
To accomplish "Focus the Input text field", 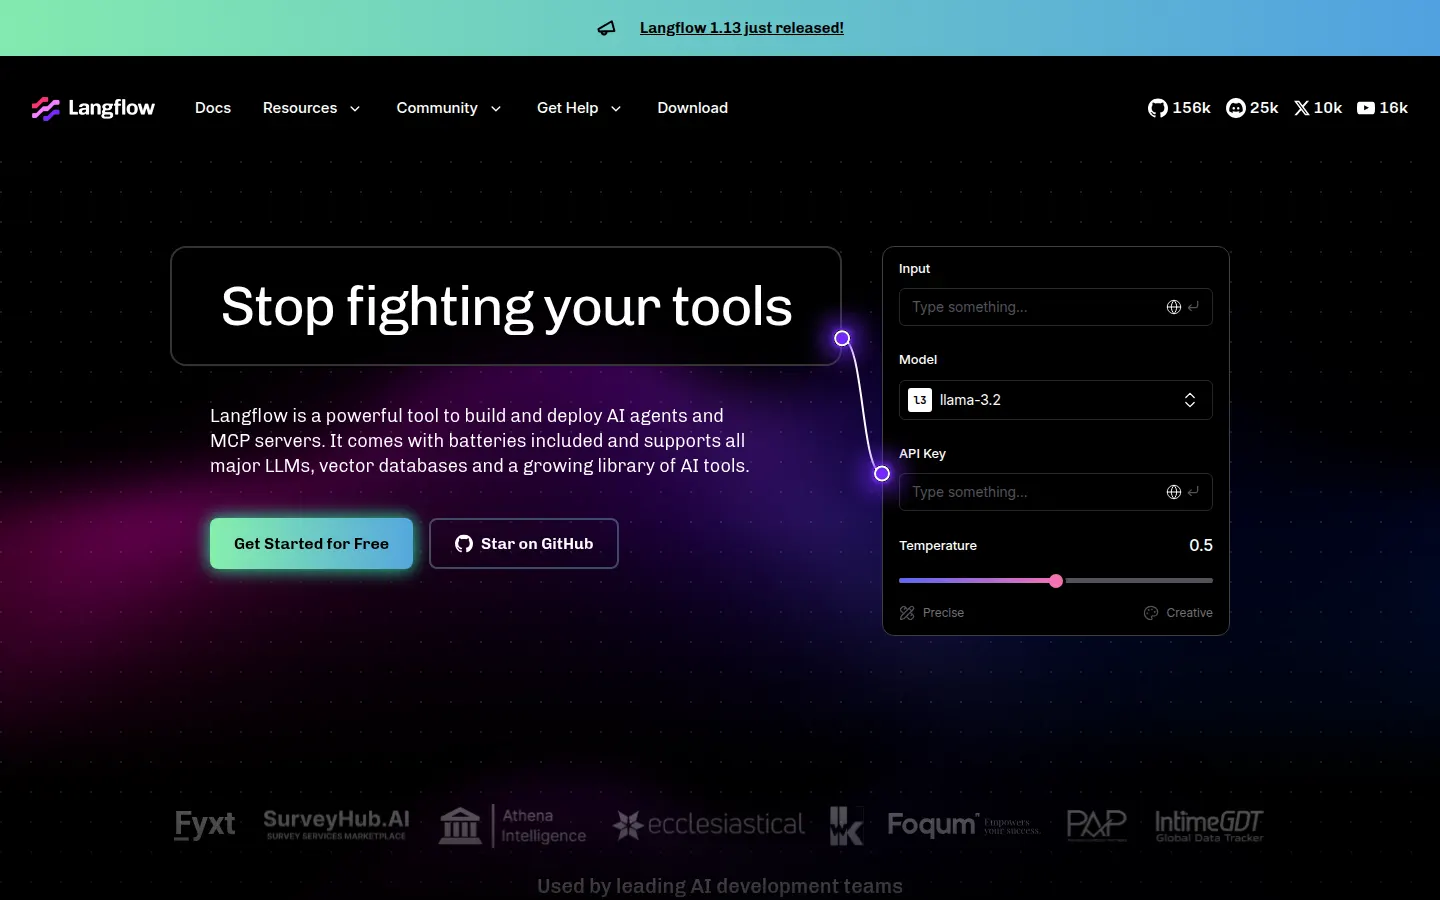I will coord(1056,307).
